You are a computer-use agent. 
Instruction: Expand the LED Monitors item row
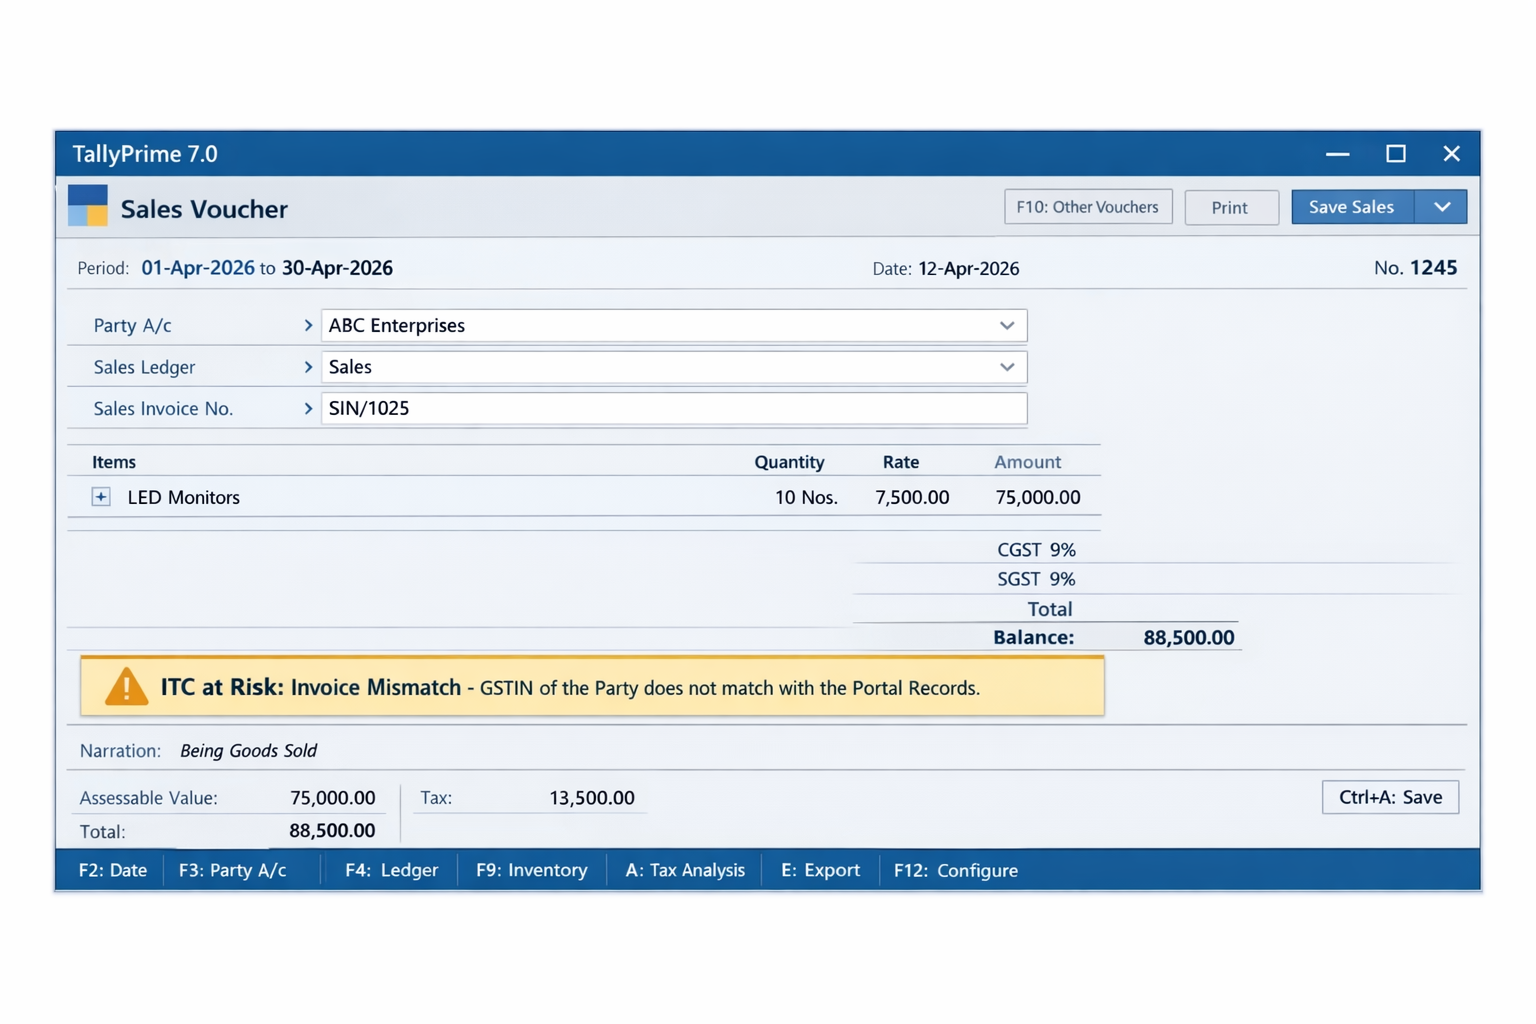click(100, 497)
